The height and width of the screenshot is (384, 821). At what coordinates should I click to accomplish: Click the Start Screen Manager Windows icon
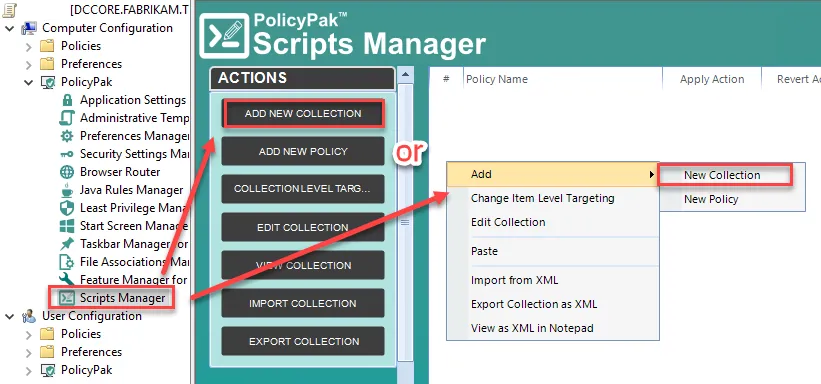coord(67,226)
